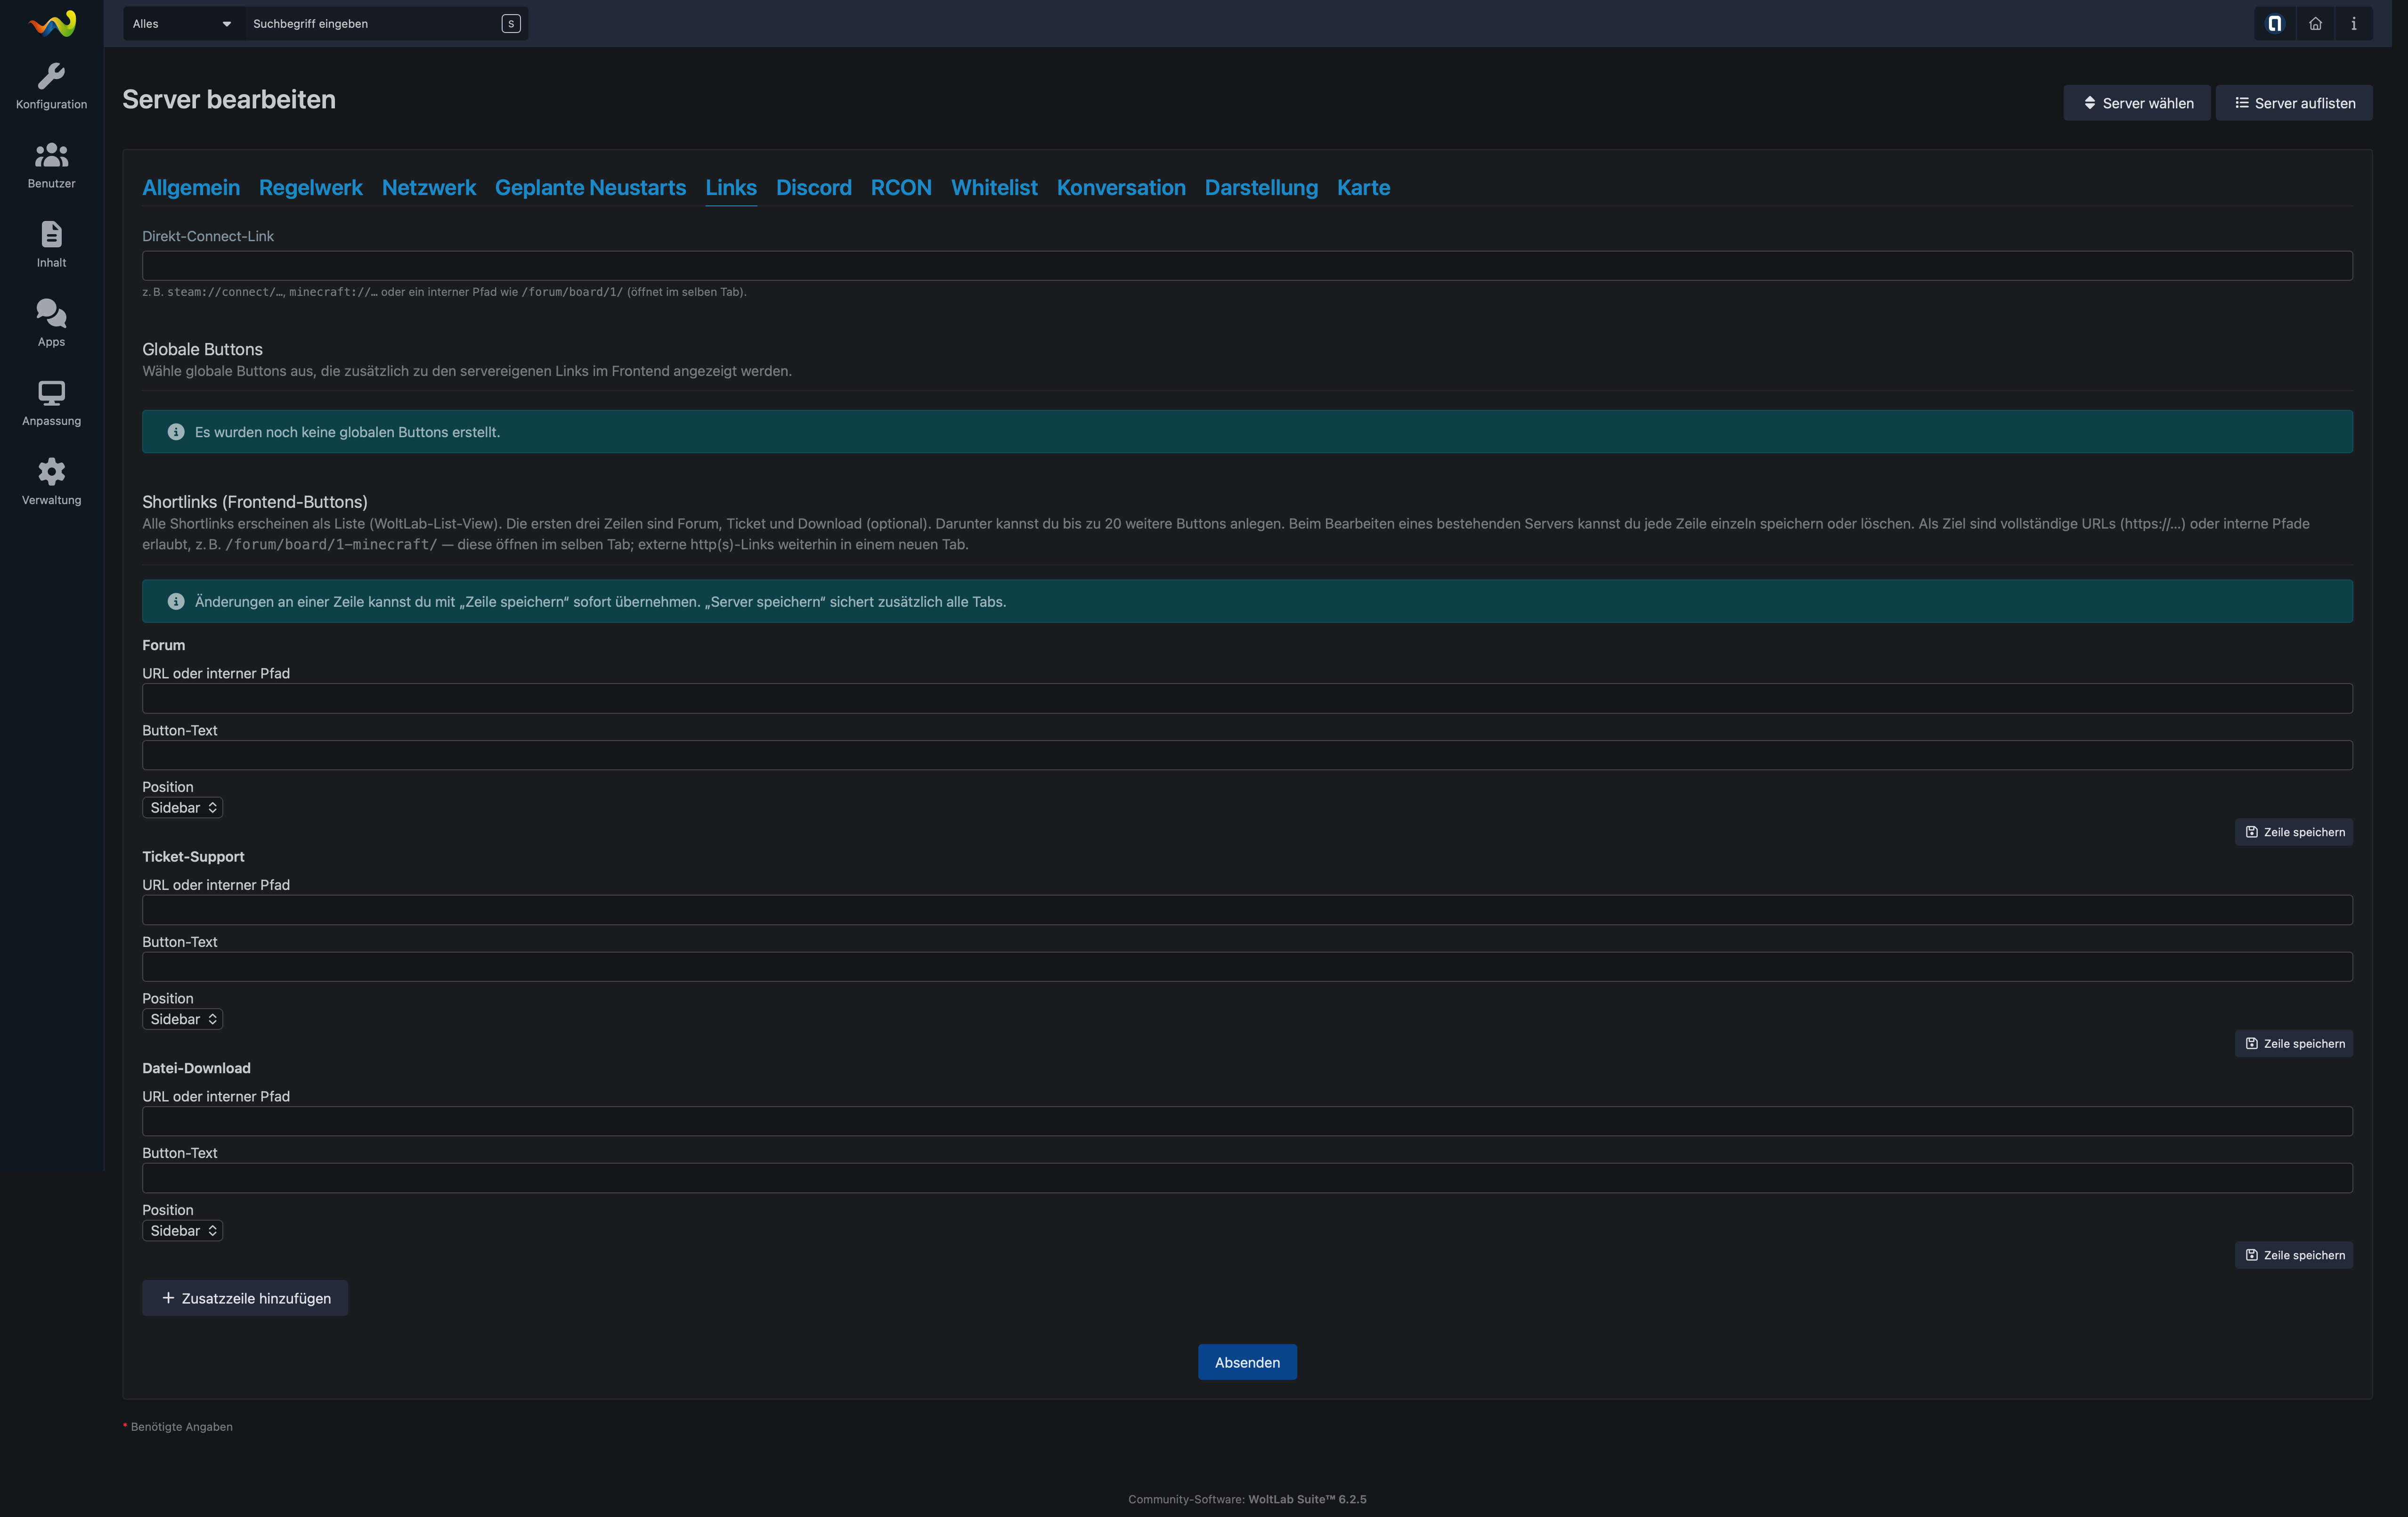Viewport: 2408px width, 1517px height.
Task: Select the Links tab
Action: (731, 187)
